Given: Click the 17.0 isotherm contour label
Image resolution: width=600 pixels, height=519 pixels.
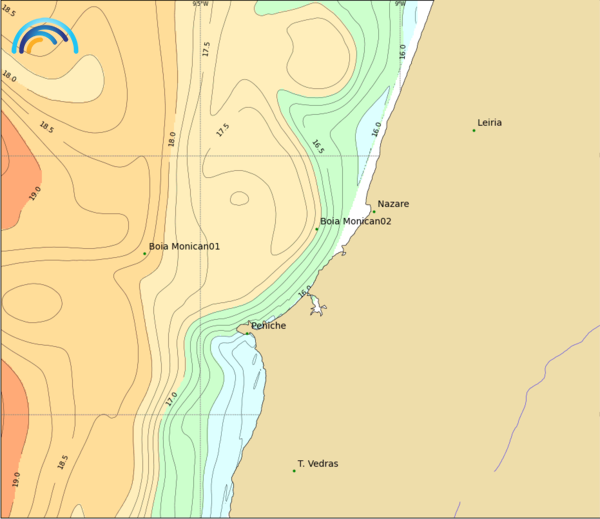Looking at the screenshot, I should 172,399.
